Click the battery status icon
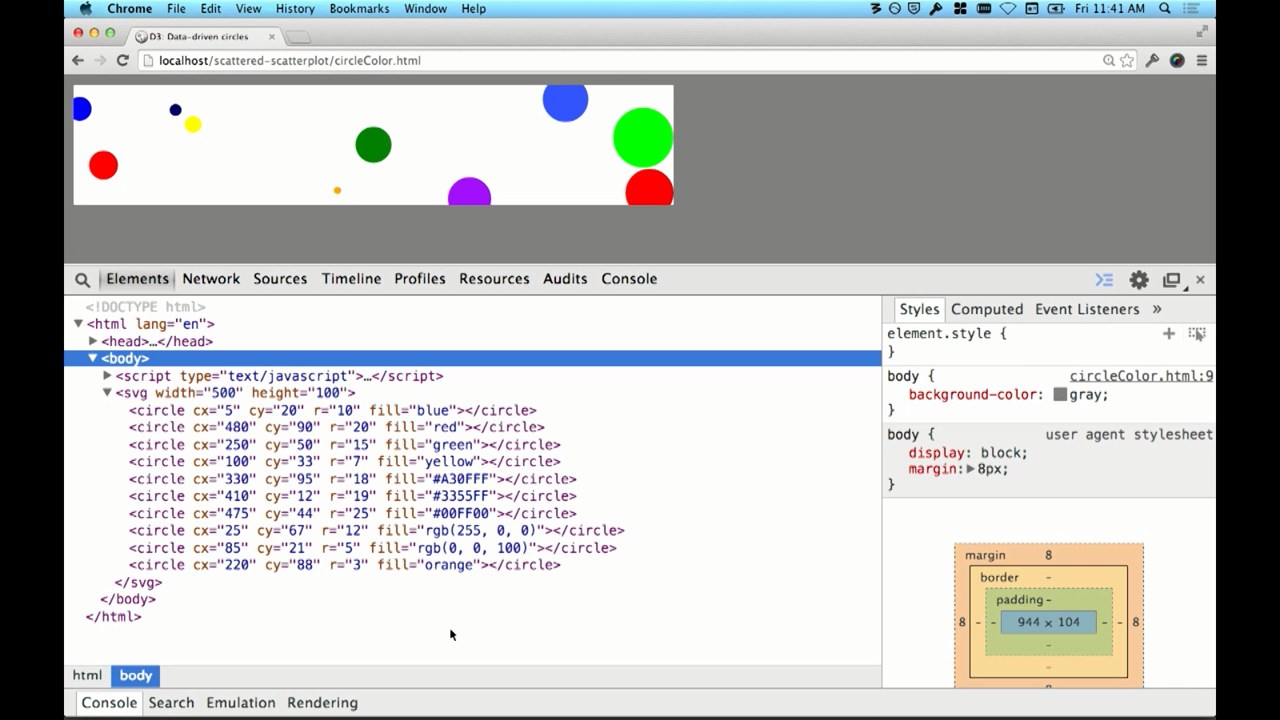Image resolution: width=1280 pixels, height=720 pixels. tap(1054, 8)
